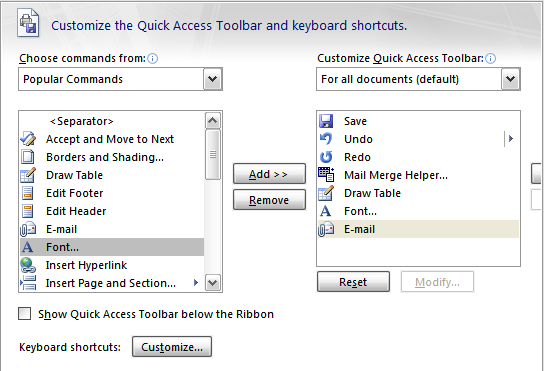This screenshot has width=544, height=371.
Task: Click the Undo arrow icon in toolbar list
Action: coord(326,139)
